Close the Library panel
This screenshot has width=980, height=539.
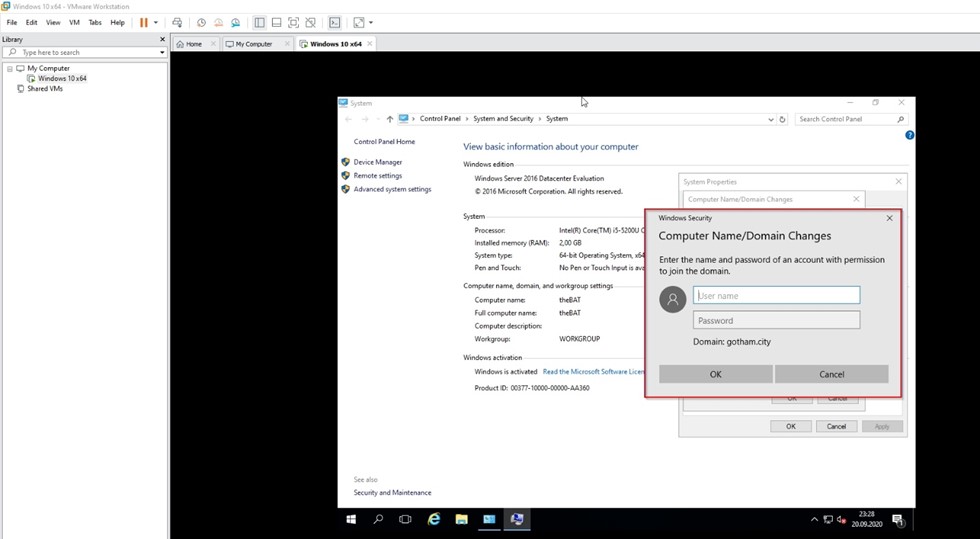[x=162, y=39]
